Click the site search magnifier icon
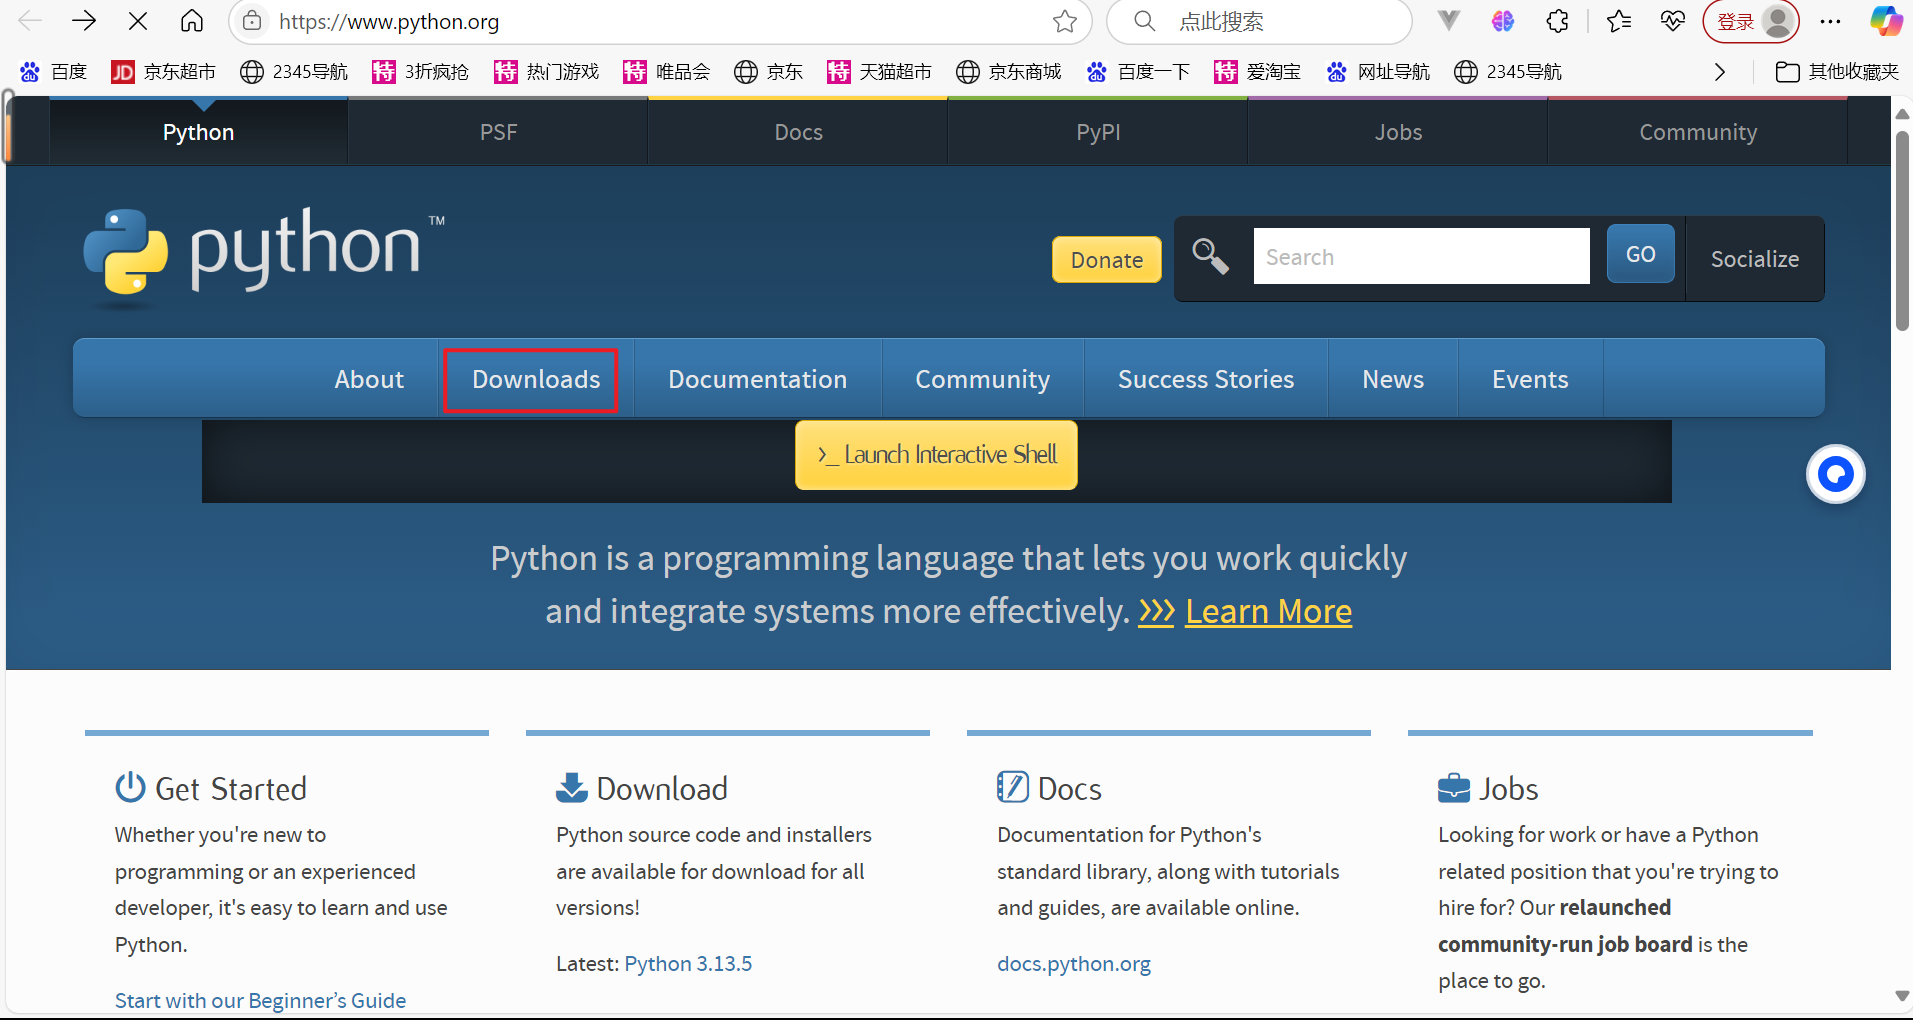 pyautogui.click(x=1210, y=256)
